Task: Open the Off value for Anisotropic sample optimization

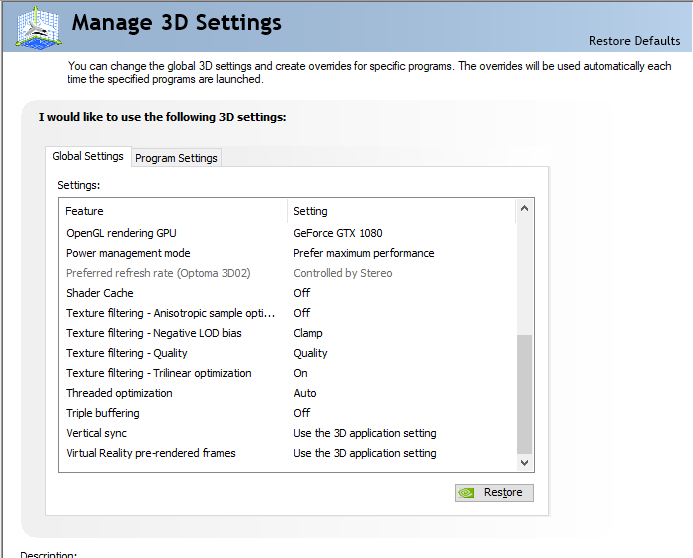Action: coord(301,313)
